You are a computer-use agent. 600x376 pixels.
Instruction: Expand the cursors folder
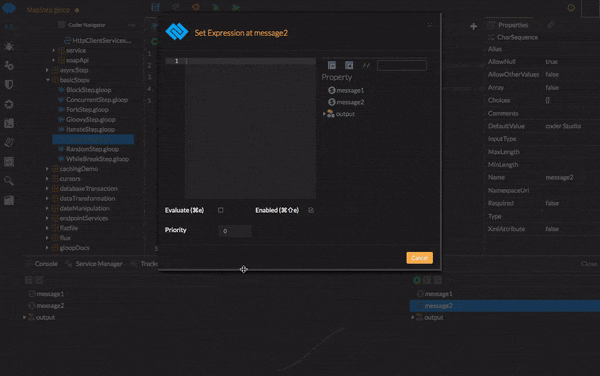[x=47, y=179]
